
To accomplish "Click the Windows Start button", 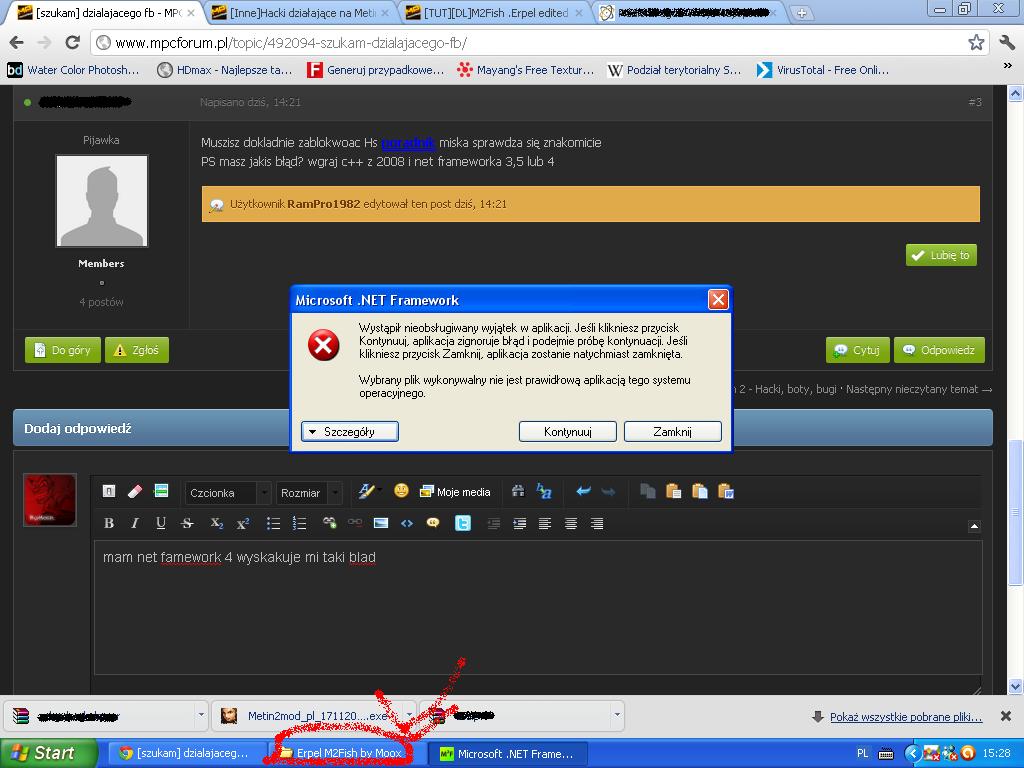I will 48,753.
